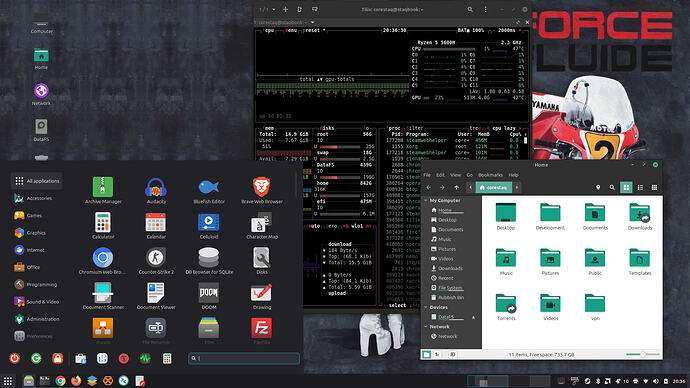Open the vpn folder
This screenshot has width=690, height=388.
pyautogui.click(x=595, y=307)
